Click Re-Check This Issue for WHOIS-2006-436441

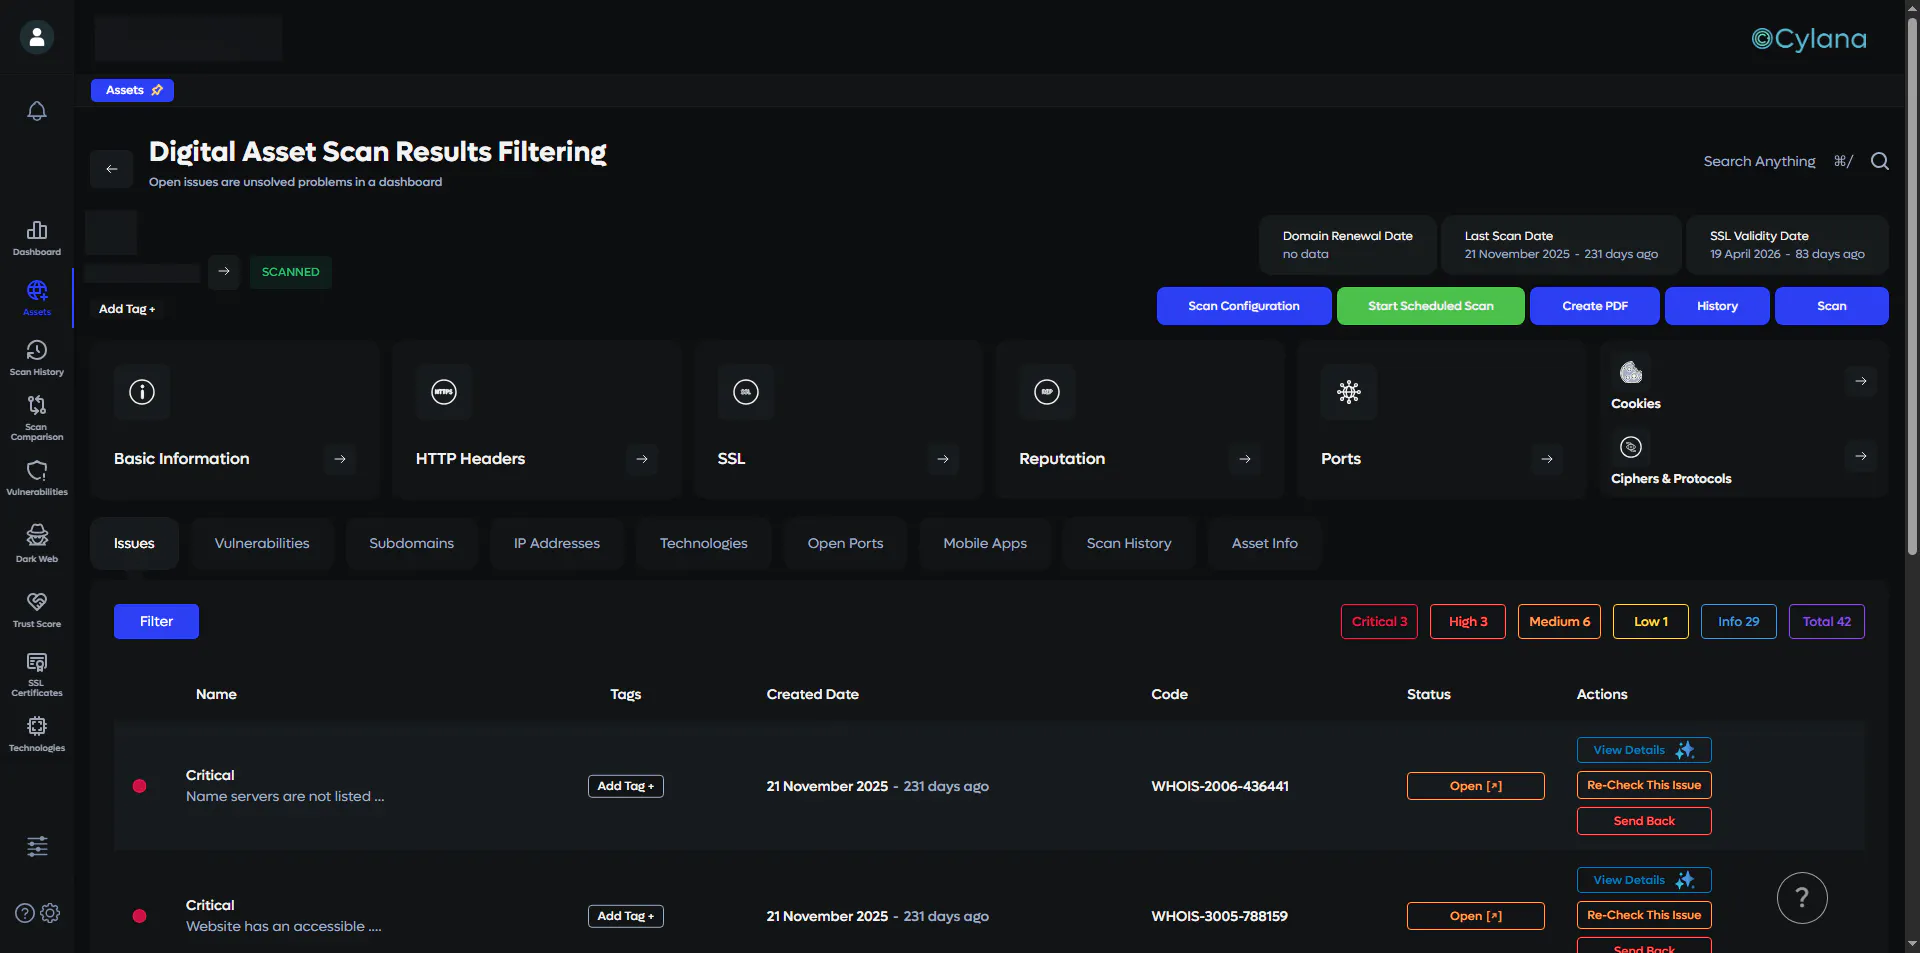coord(1644,785)
